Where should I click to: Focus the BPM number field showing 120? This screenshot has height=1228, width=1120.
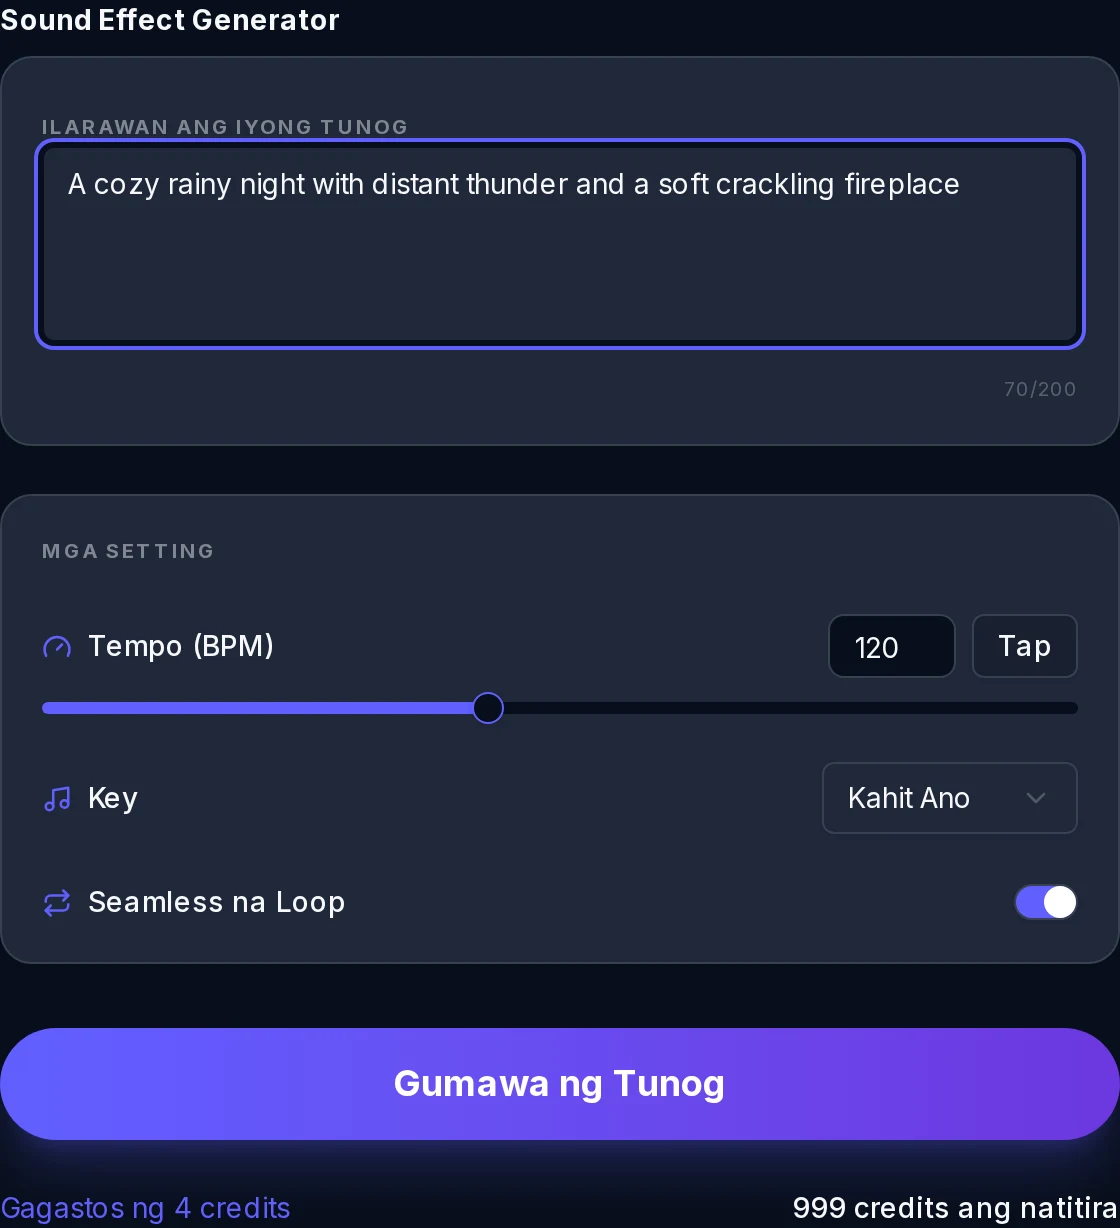click(892, 646)
